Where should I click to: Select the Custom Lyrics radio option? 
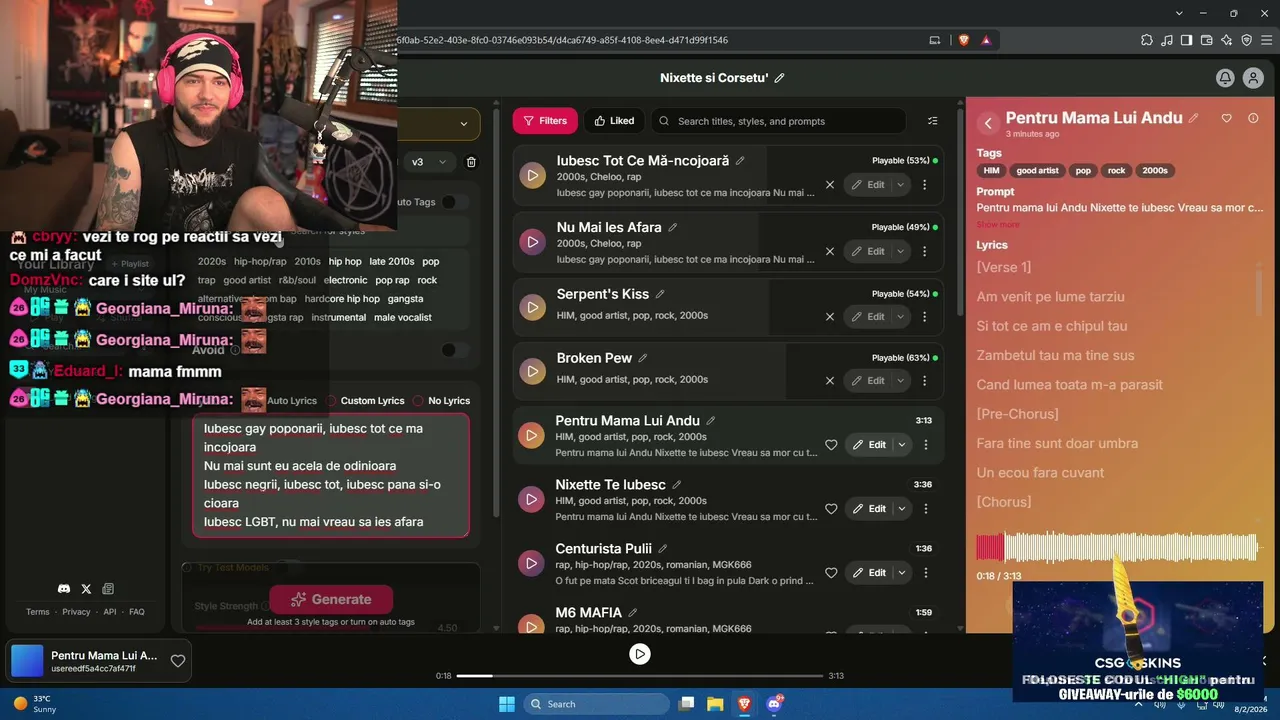[x=365, y=401]
